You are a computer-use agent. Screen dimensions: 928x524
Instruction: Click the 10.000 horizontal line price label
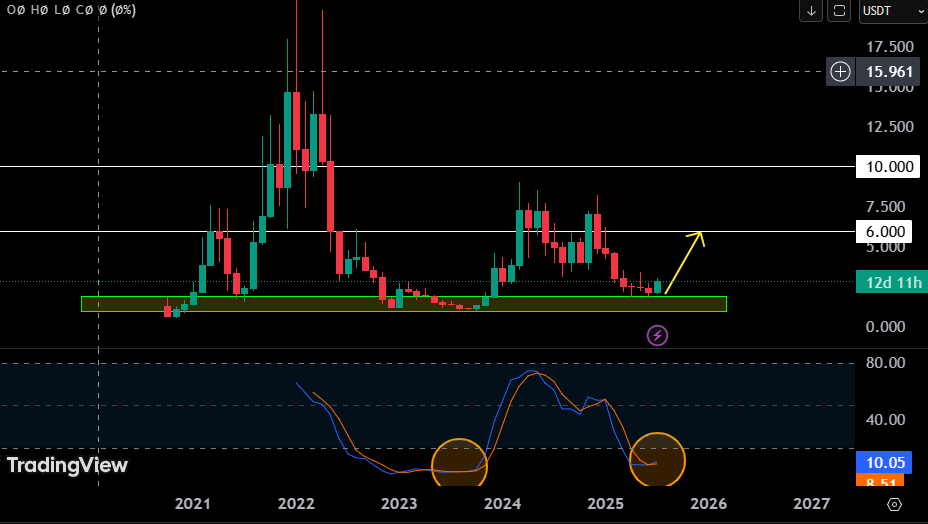888,166
